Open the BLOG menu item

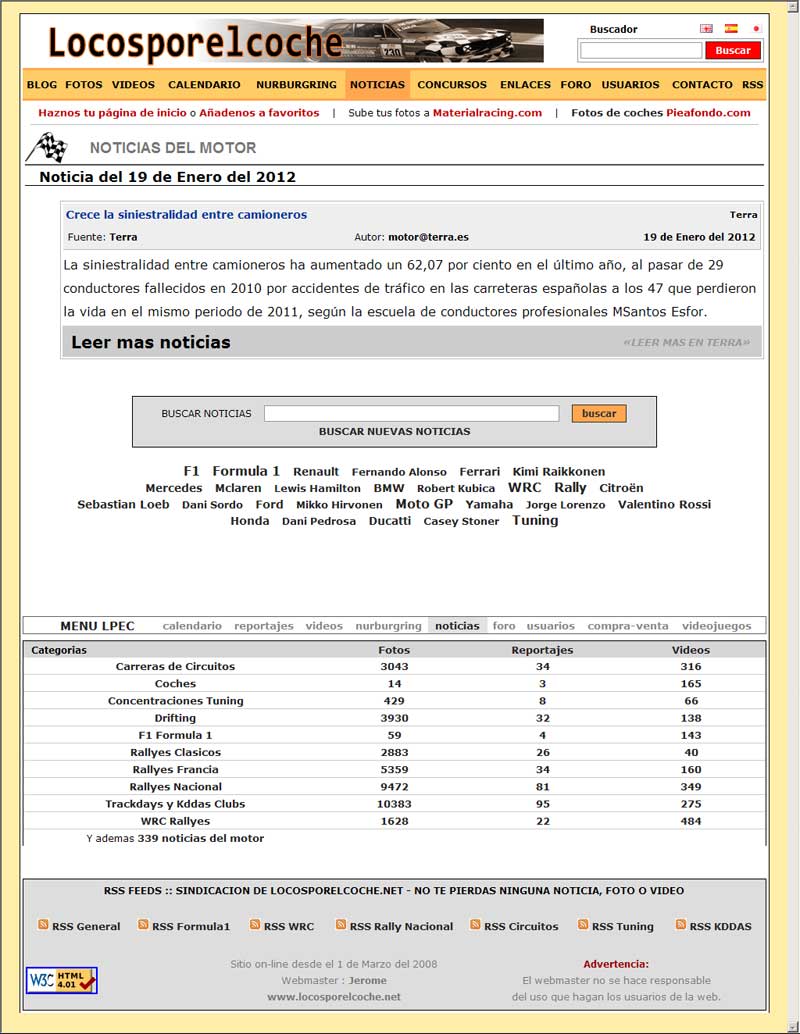click(42, 84)
